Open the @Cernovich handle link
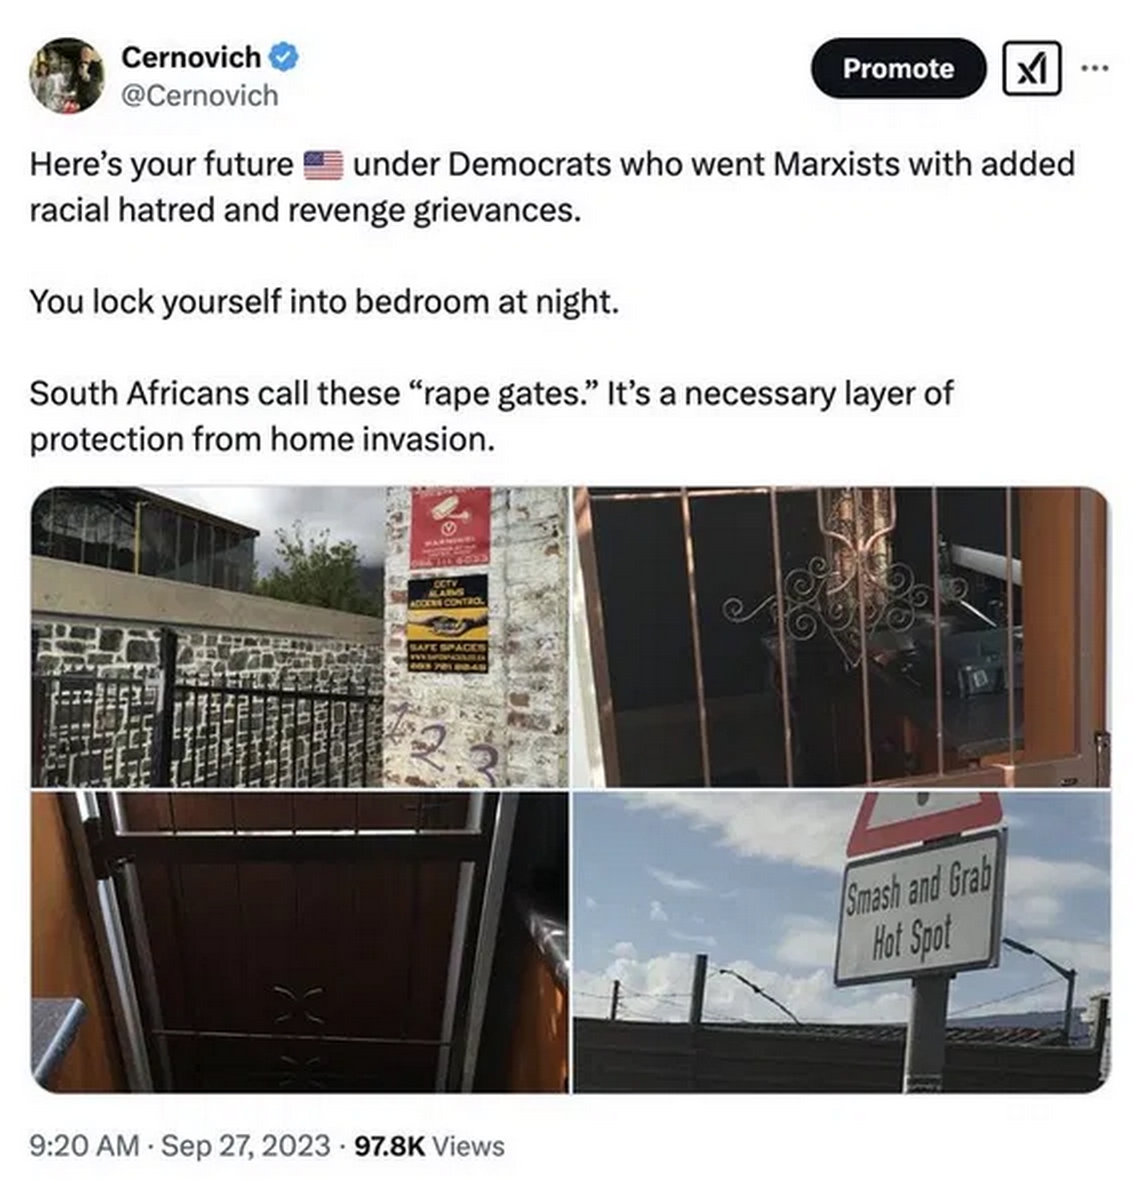The width and height of the screenshot is (1136, 1180). 200,96
